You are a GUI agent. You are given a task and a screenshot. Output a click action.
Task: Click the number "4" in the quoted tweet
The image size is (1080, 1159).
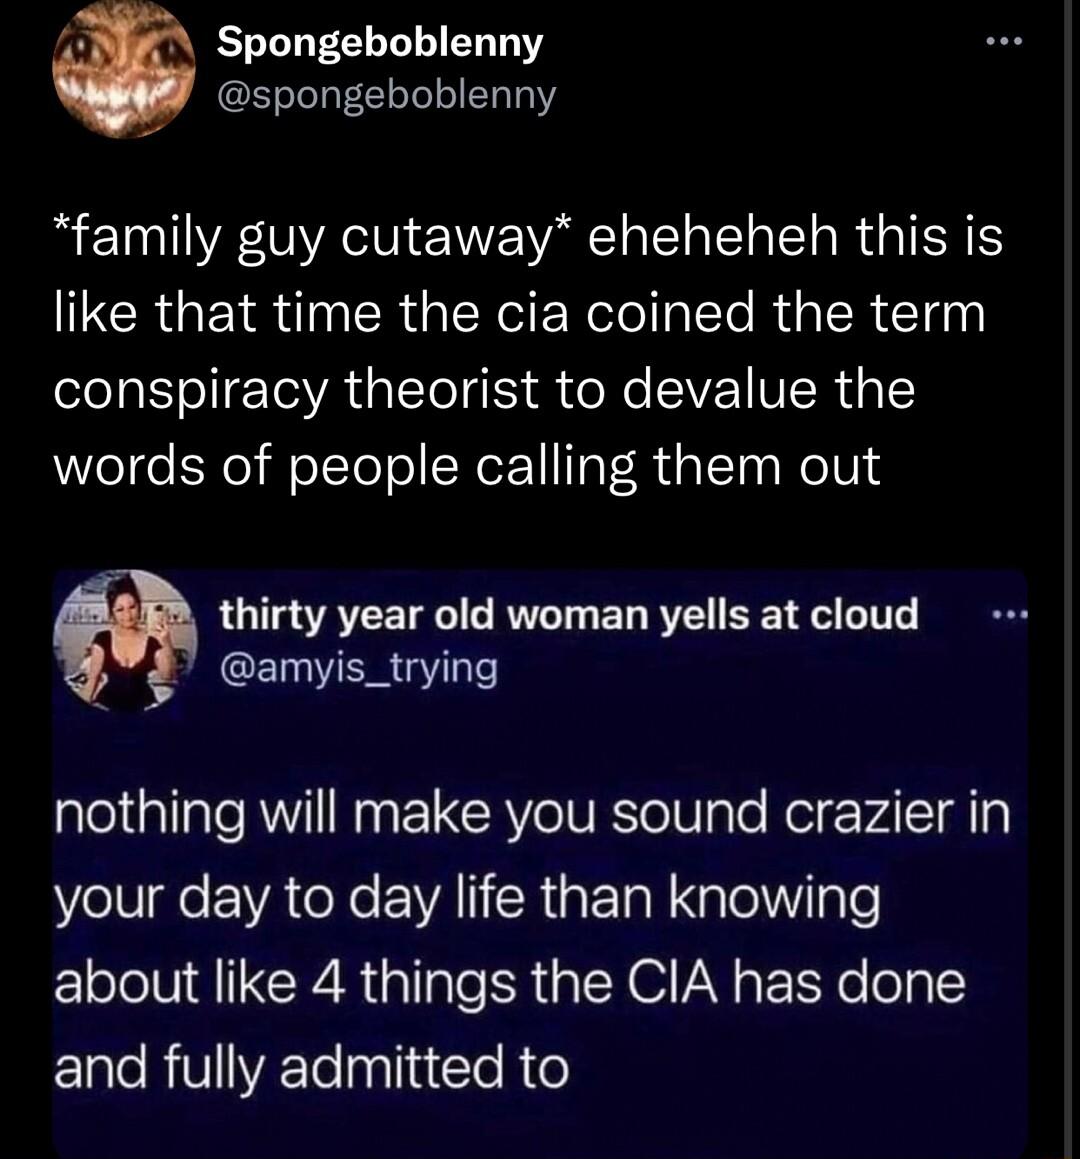[327, 984]
